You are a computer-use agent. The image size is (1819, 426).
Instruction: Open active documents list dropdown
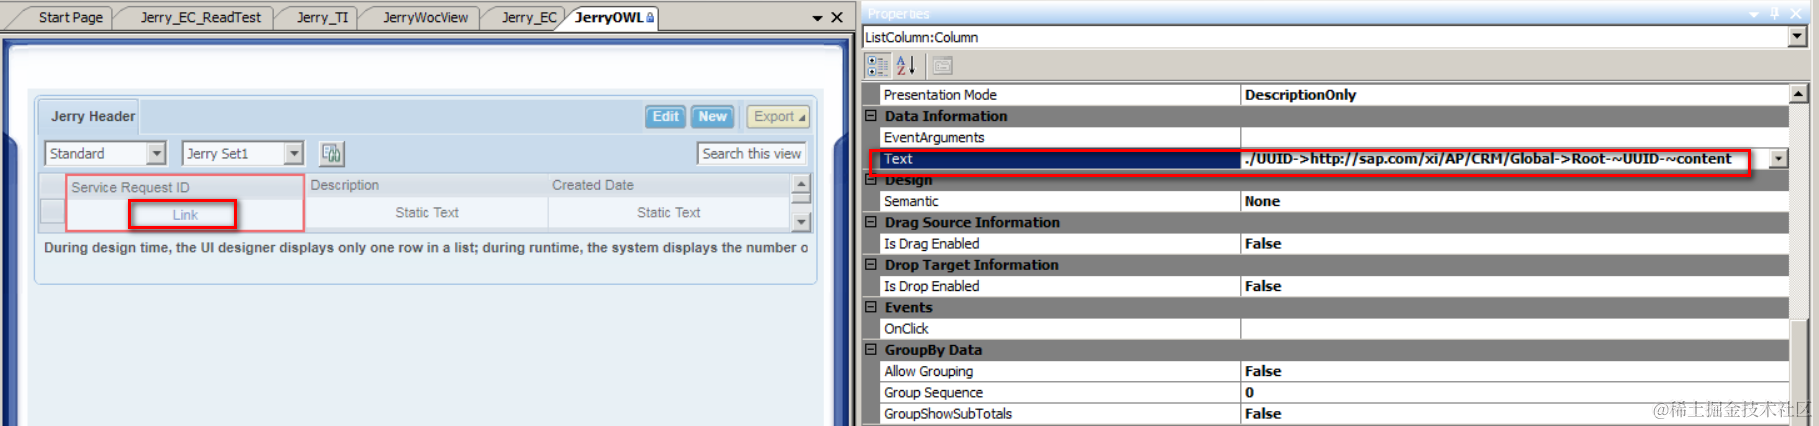[x=817, y=18]
